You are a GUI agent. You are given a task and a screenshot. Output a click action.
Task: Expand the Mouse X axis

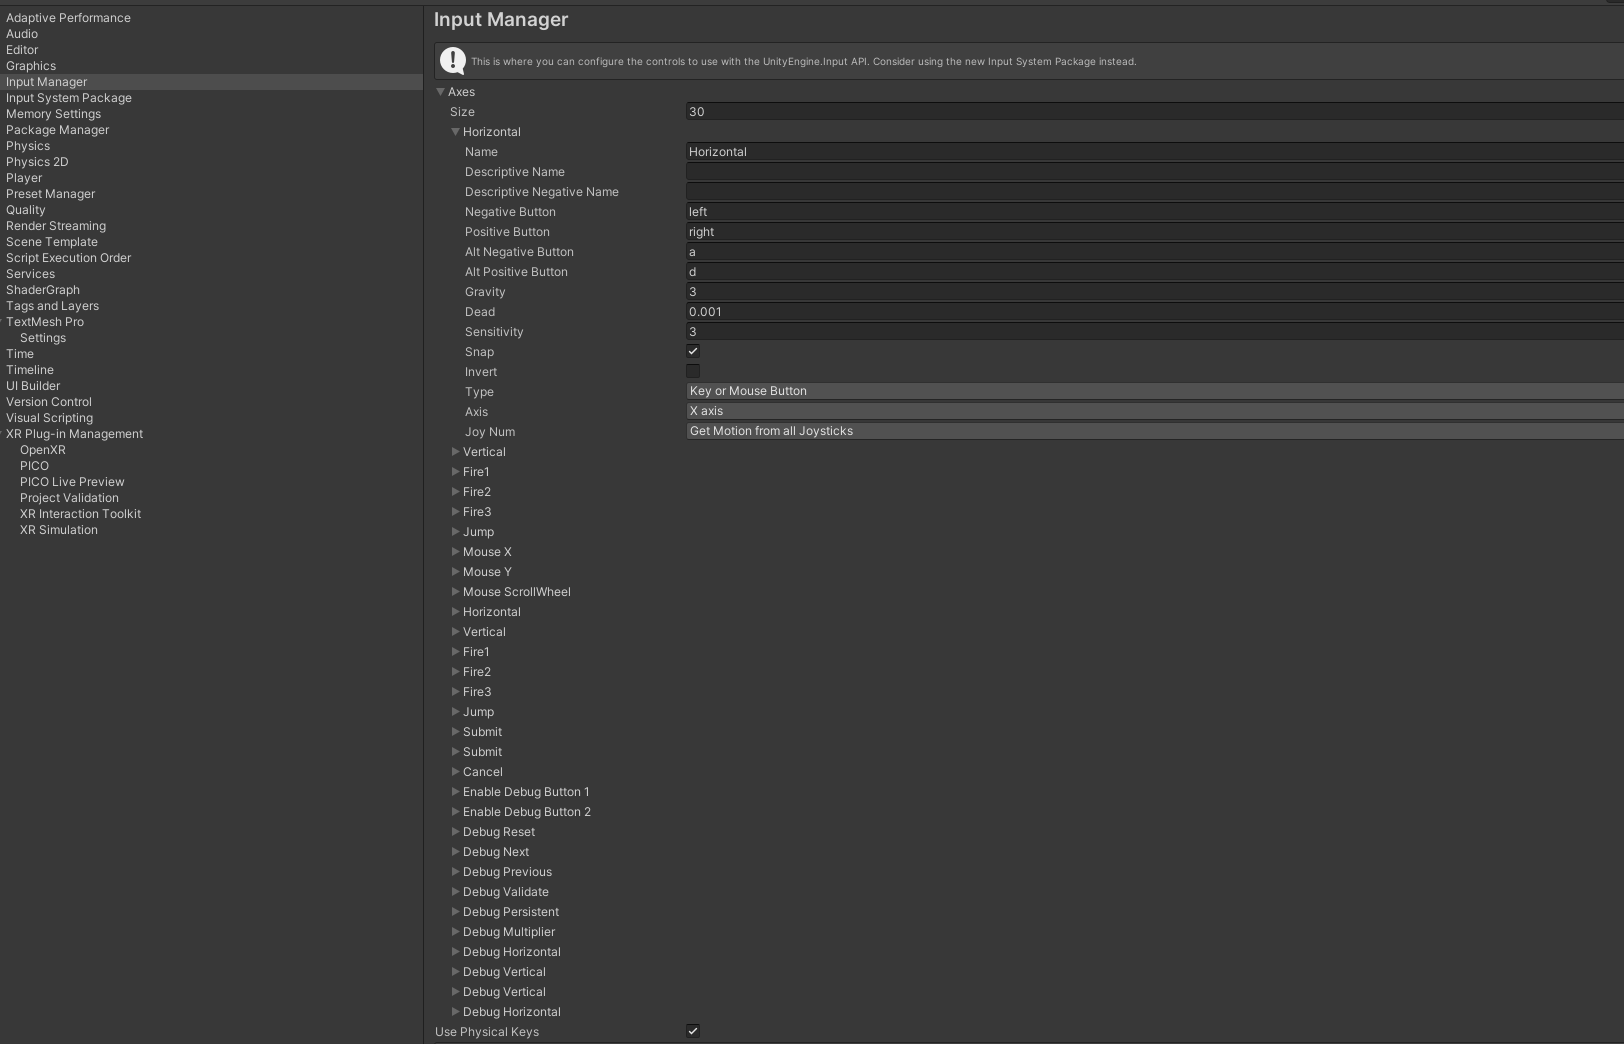click(455, 552)
